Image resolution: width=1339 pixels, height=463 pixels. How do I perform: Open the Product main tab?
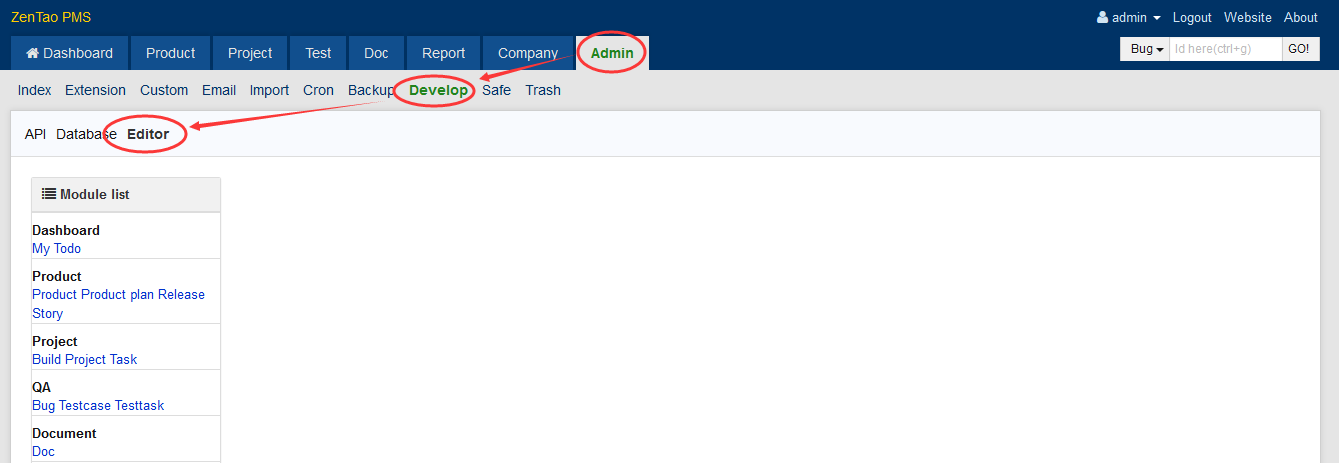click(170, 53)
